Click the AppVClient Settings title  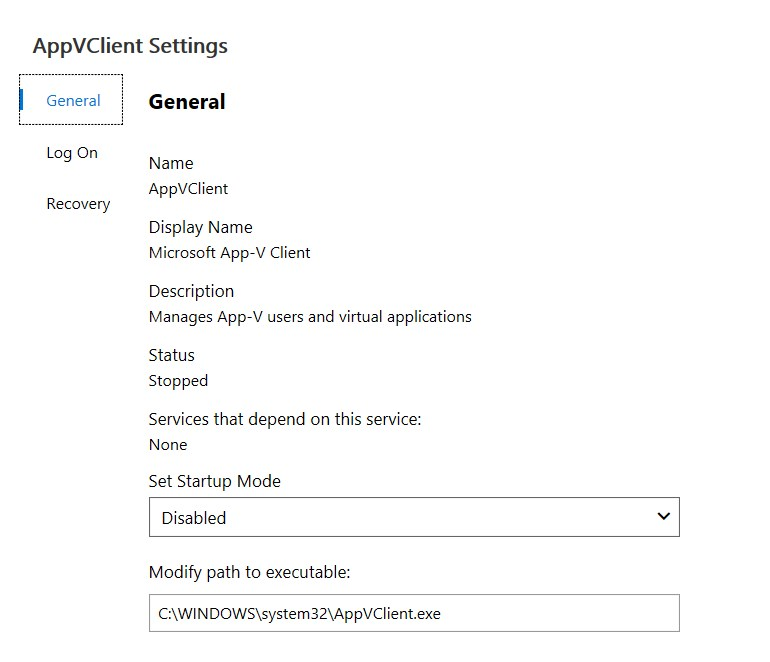click(x=130, y=46)
